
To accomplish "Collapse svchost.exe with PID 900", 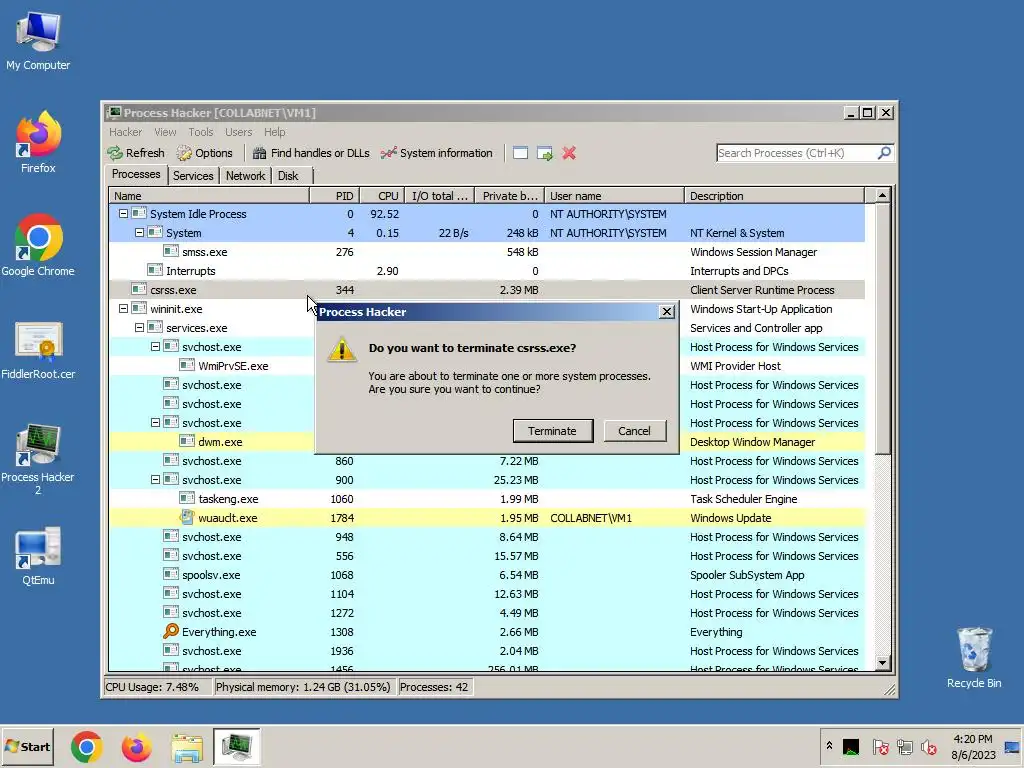I will 155,479.
